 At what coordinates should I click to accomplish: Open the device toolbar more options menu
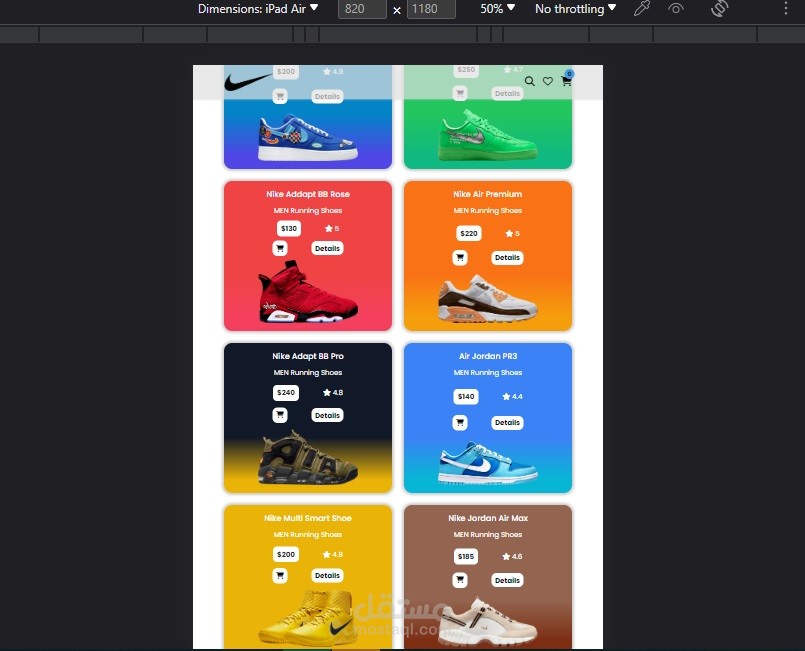click(785, 9)
